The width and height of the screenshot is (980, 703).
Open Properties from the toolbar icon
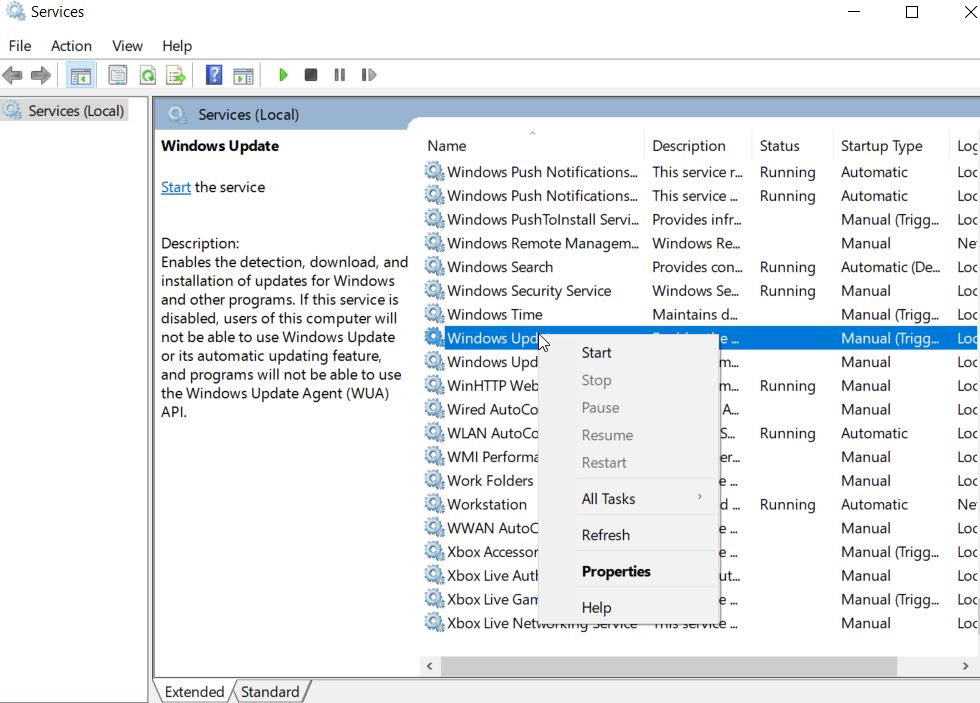(118, 76)
